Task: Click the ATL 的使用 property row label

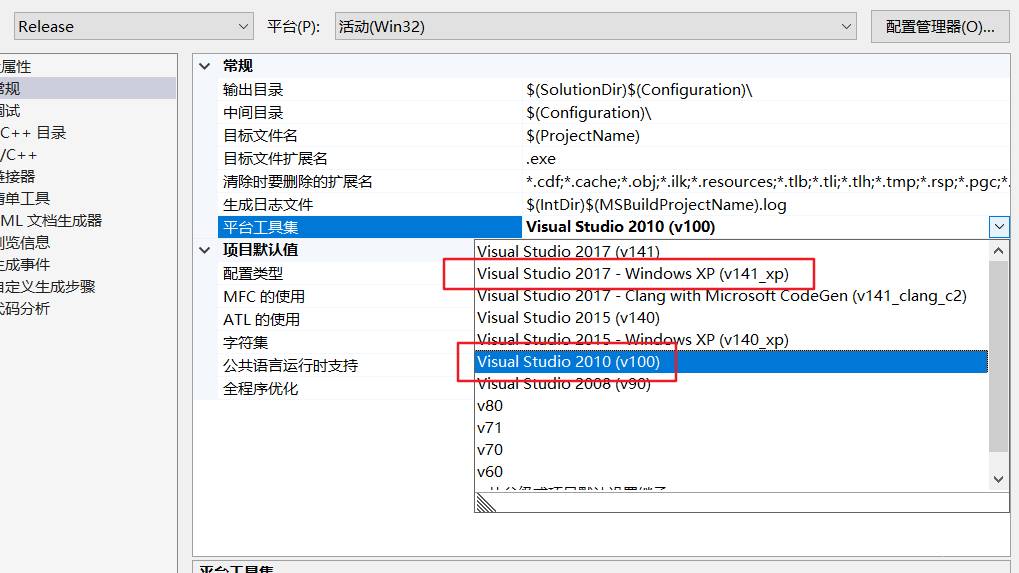Action: pos(261,320)
